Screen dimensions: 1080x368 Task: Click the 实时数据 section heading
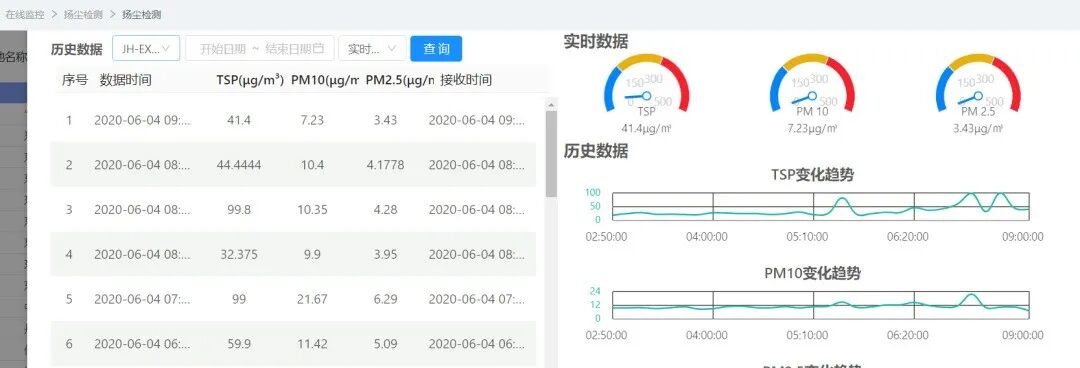596,41
